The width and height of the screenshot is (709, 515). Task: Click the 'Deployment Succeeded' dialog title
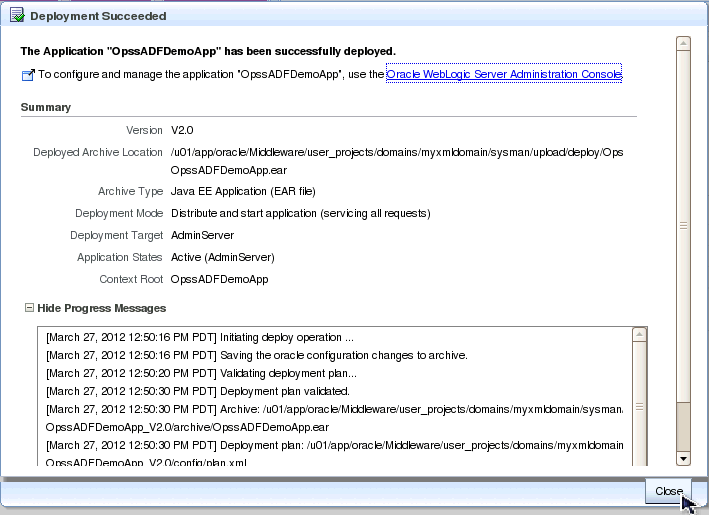click(98, 16)
